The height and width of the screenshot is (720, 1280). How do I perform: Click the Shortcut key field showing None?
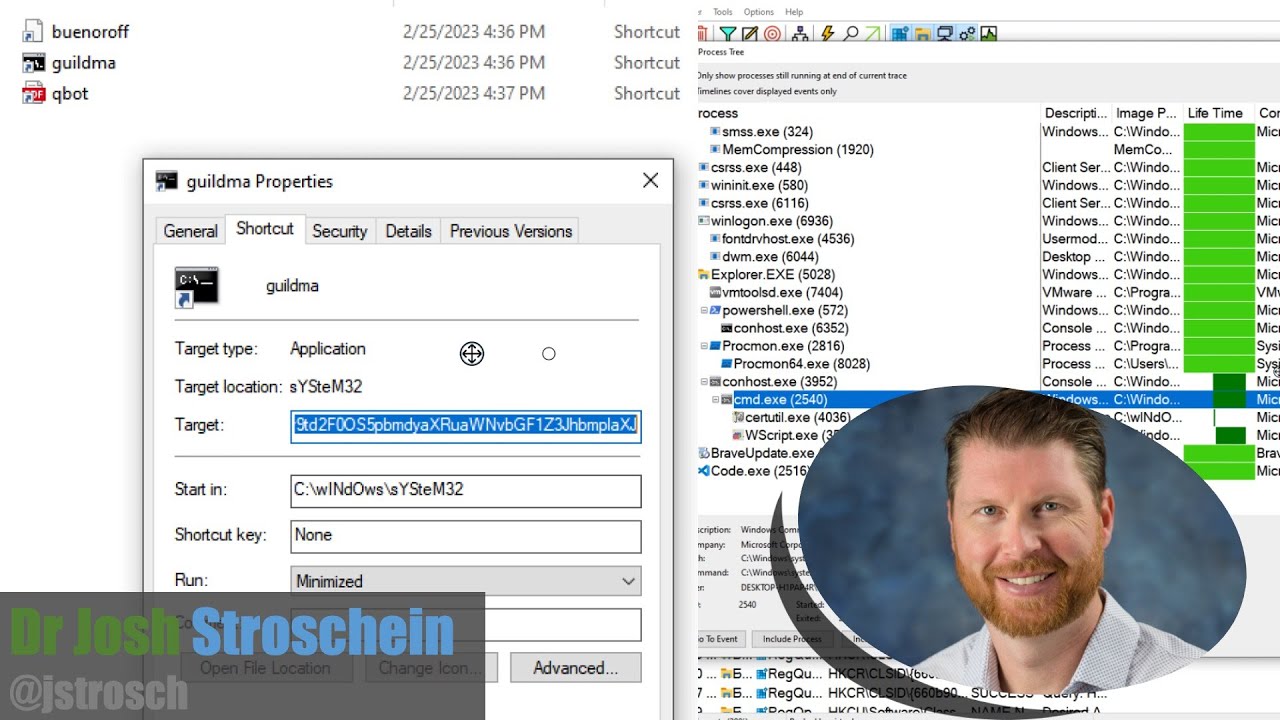tap(466, 535)
